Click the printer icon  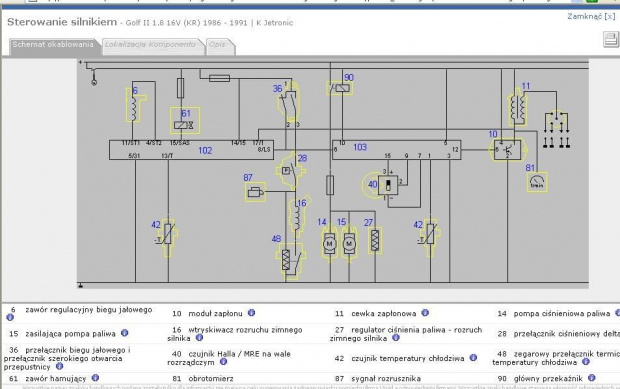(x=611, y=40)
